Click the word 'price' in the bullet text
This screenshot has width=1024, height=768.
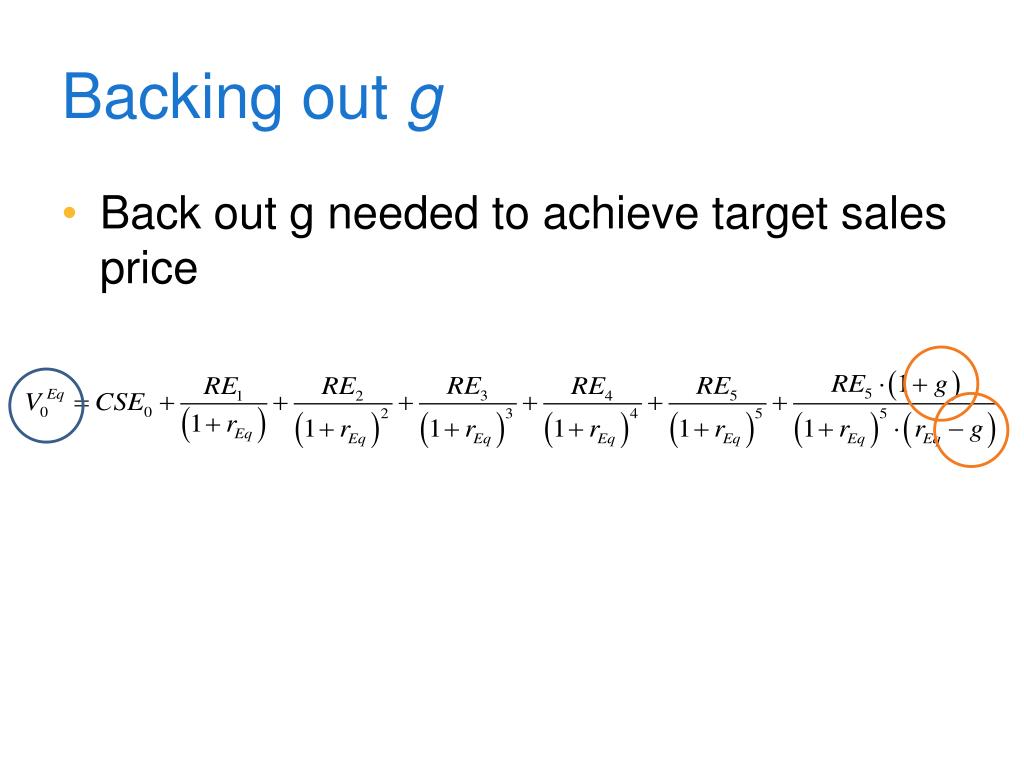point(148,270)
